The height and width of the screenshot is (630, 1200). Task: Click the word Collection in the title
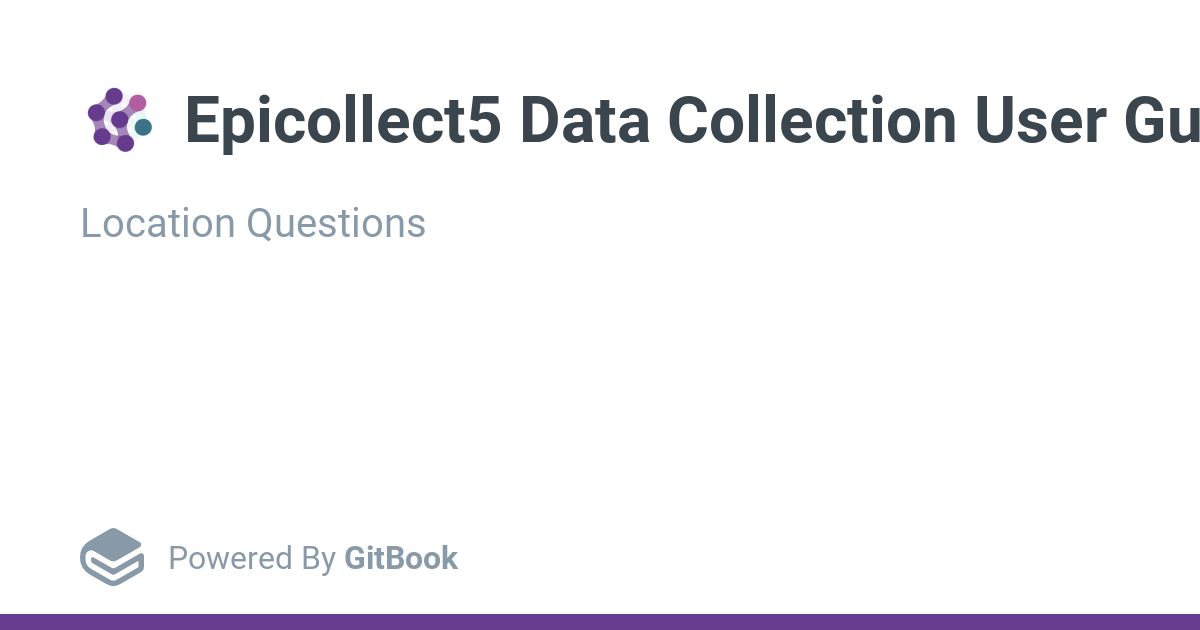[x=812, y=120]
